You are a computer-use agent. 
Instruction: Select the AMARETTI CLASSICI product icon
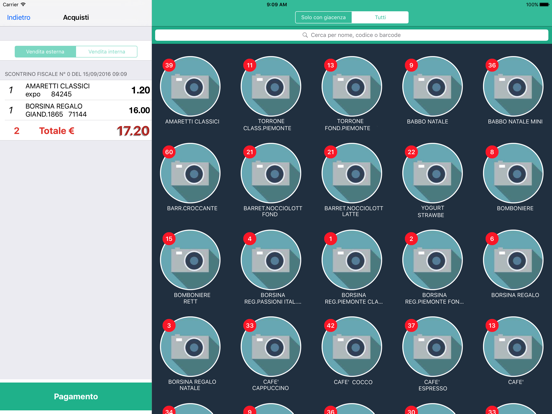190,87
